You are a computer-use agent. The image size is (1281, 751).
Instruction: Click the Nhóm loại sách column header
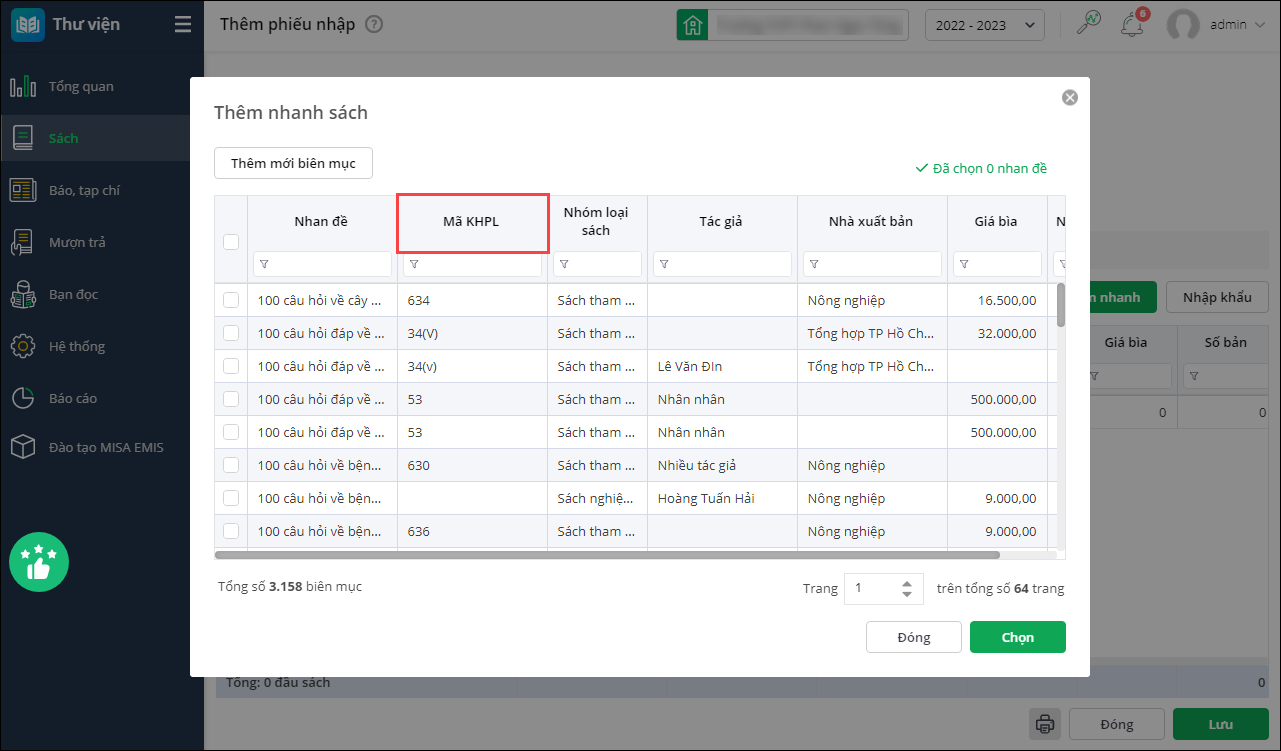click(x=597, y=222)
